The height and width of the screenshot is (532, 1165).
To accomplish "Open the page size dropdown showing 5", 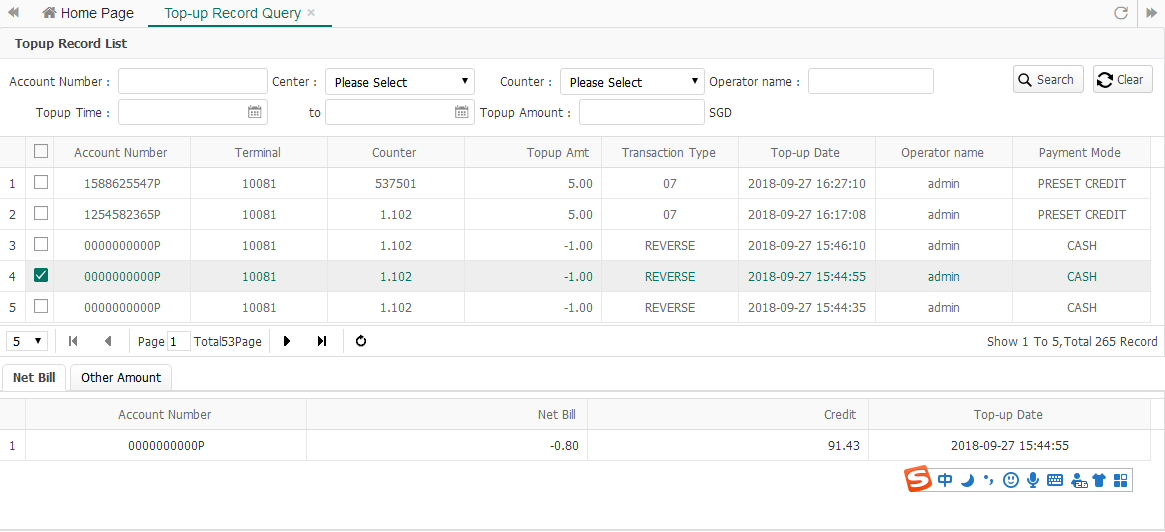I will [27, 342].
